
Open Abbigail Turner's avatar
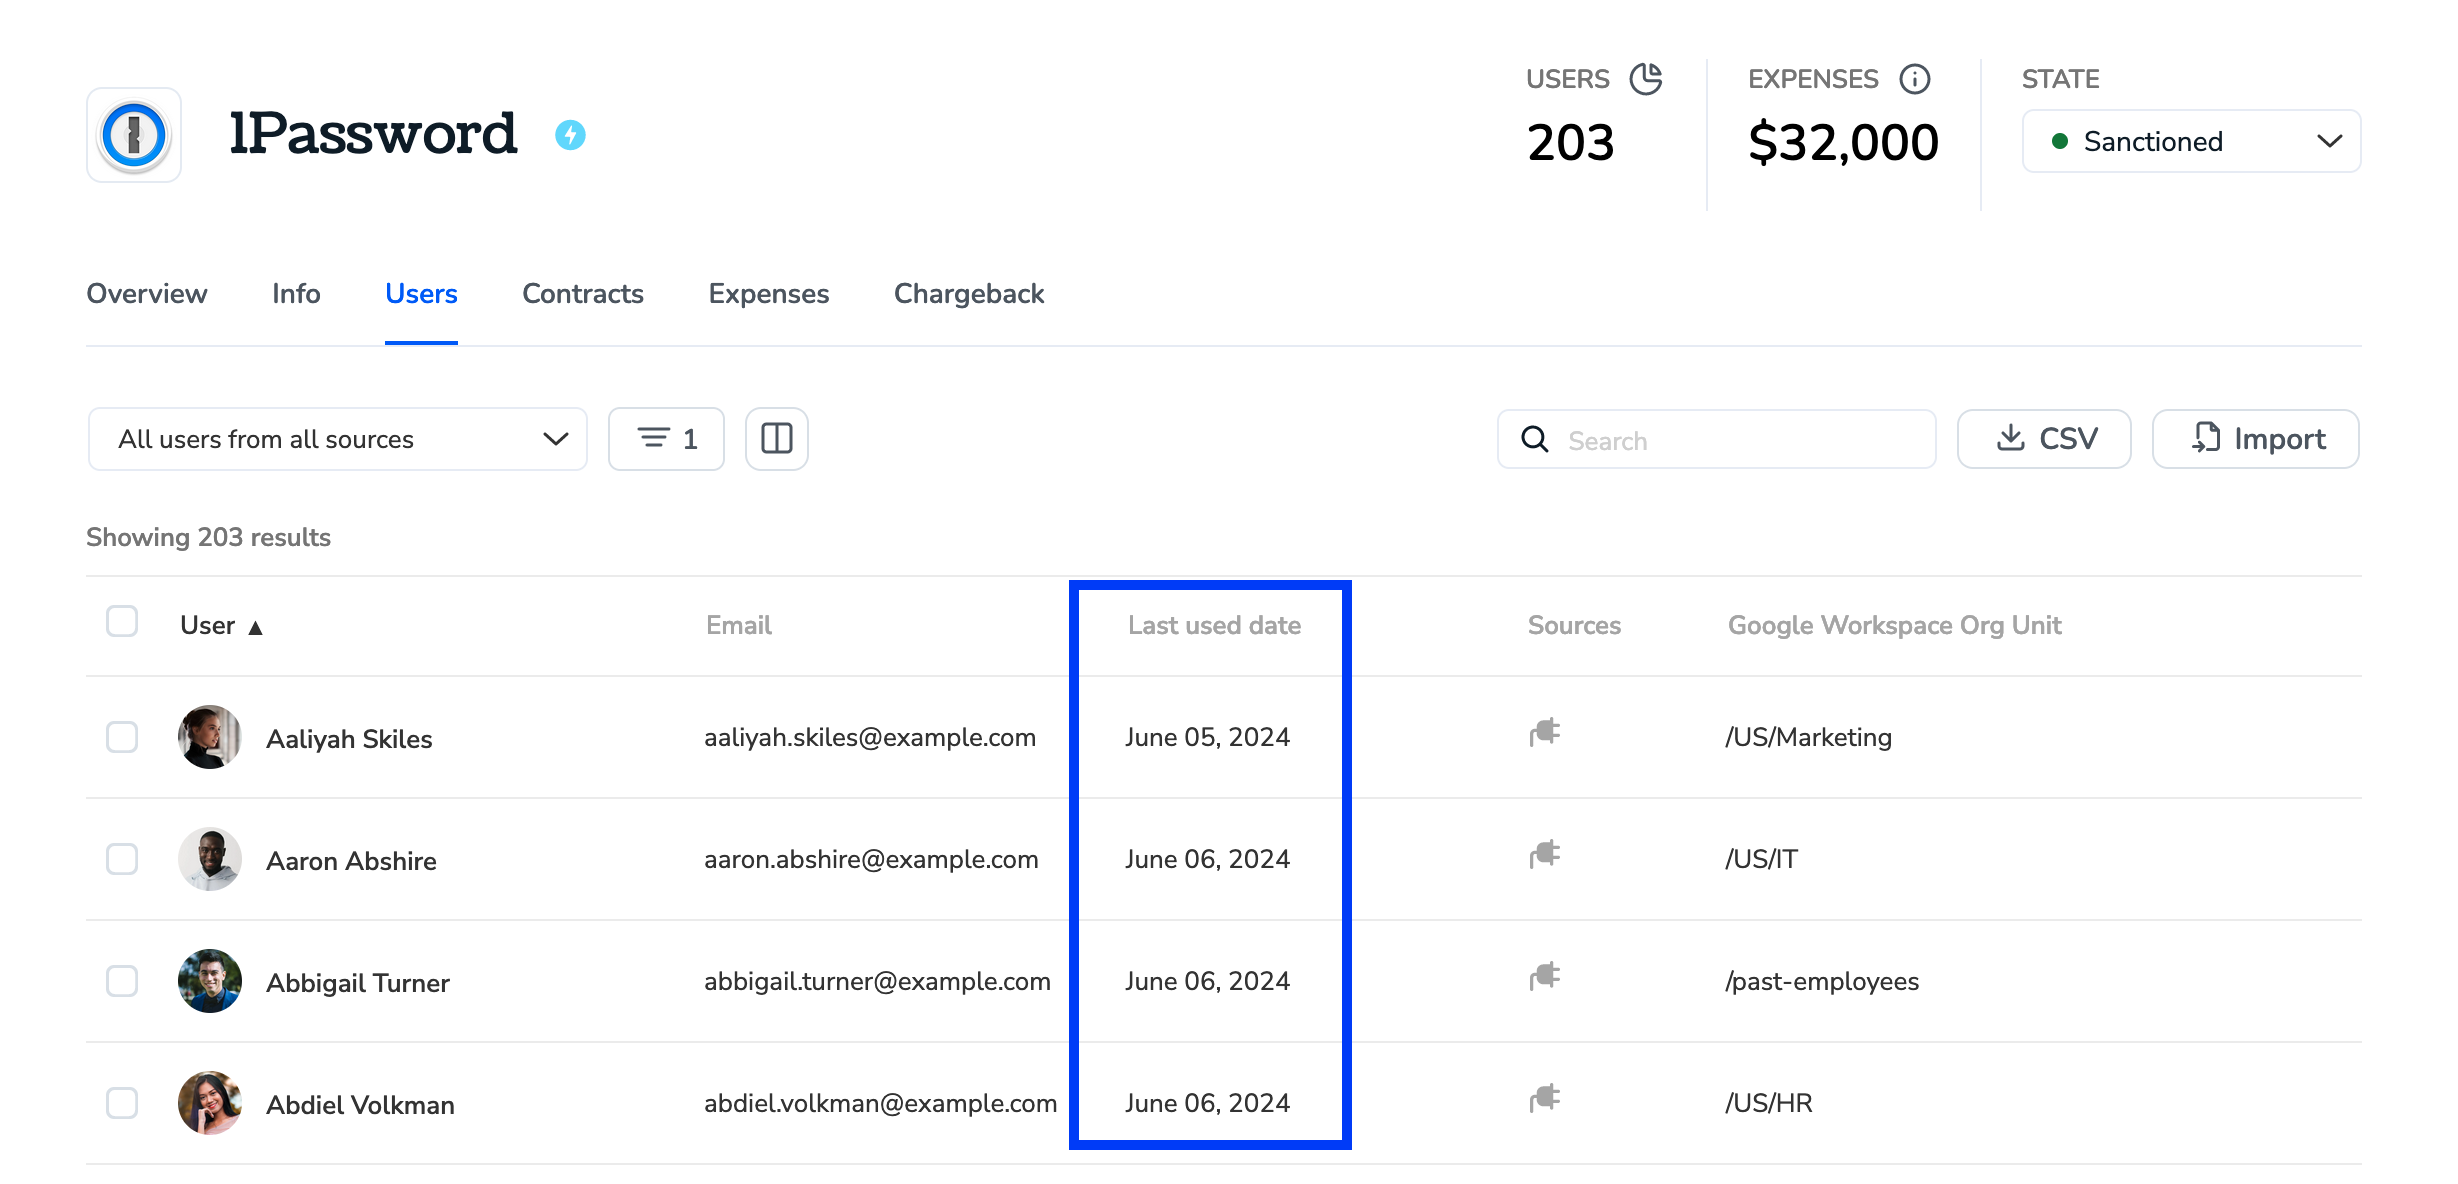[x=210, y=981]
